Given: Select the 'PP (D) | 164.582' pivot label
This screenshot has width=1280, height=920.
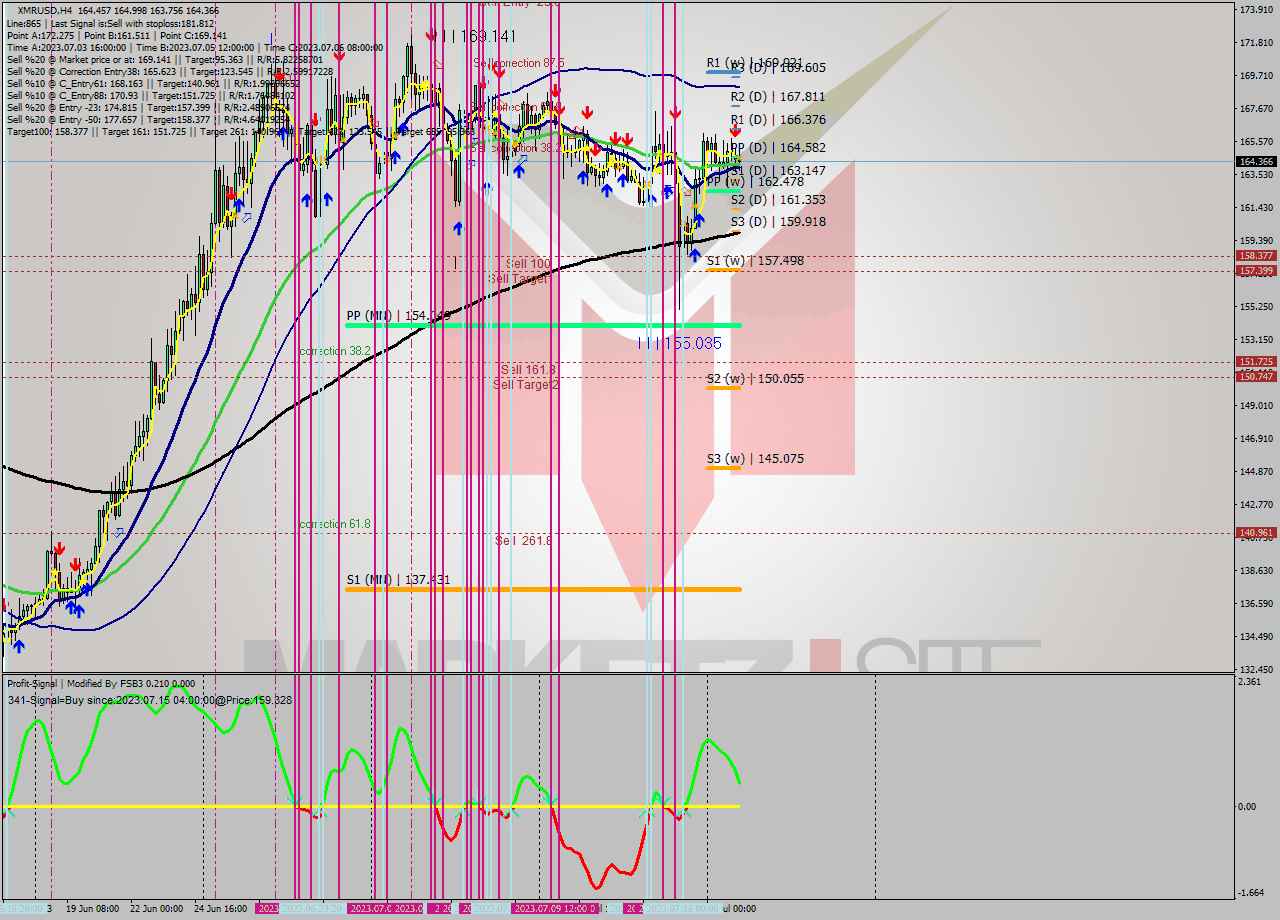Looking at the screenshot, I should (x=778, y=148).
